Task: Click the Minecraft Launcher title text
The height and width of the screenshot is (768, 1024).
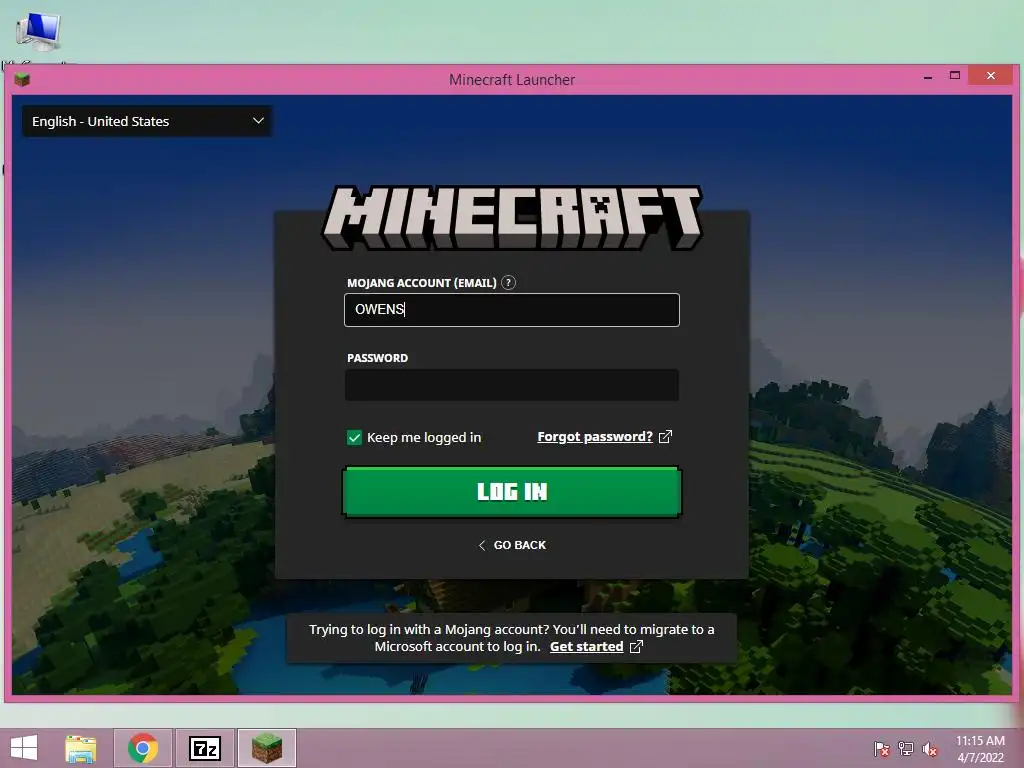Action: click(x=512, y=80)
